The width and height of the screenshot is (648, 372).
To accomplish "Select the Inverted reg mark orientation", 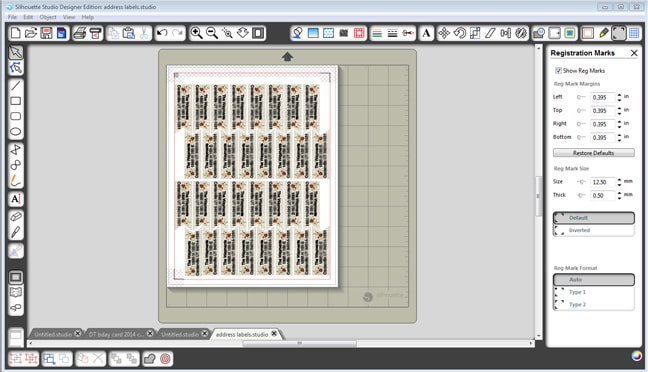I will pos(593,230).
